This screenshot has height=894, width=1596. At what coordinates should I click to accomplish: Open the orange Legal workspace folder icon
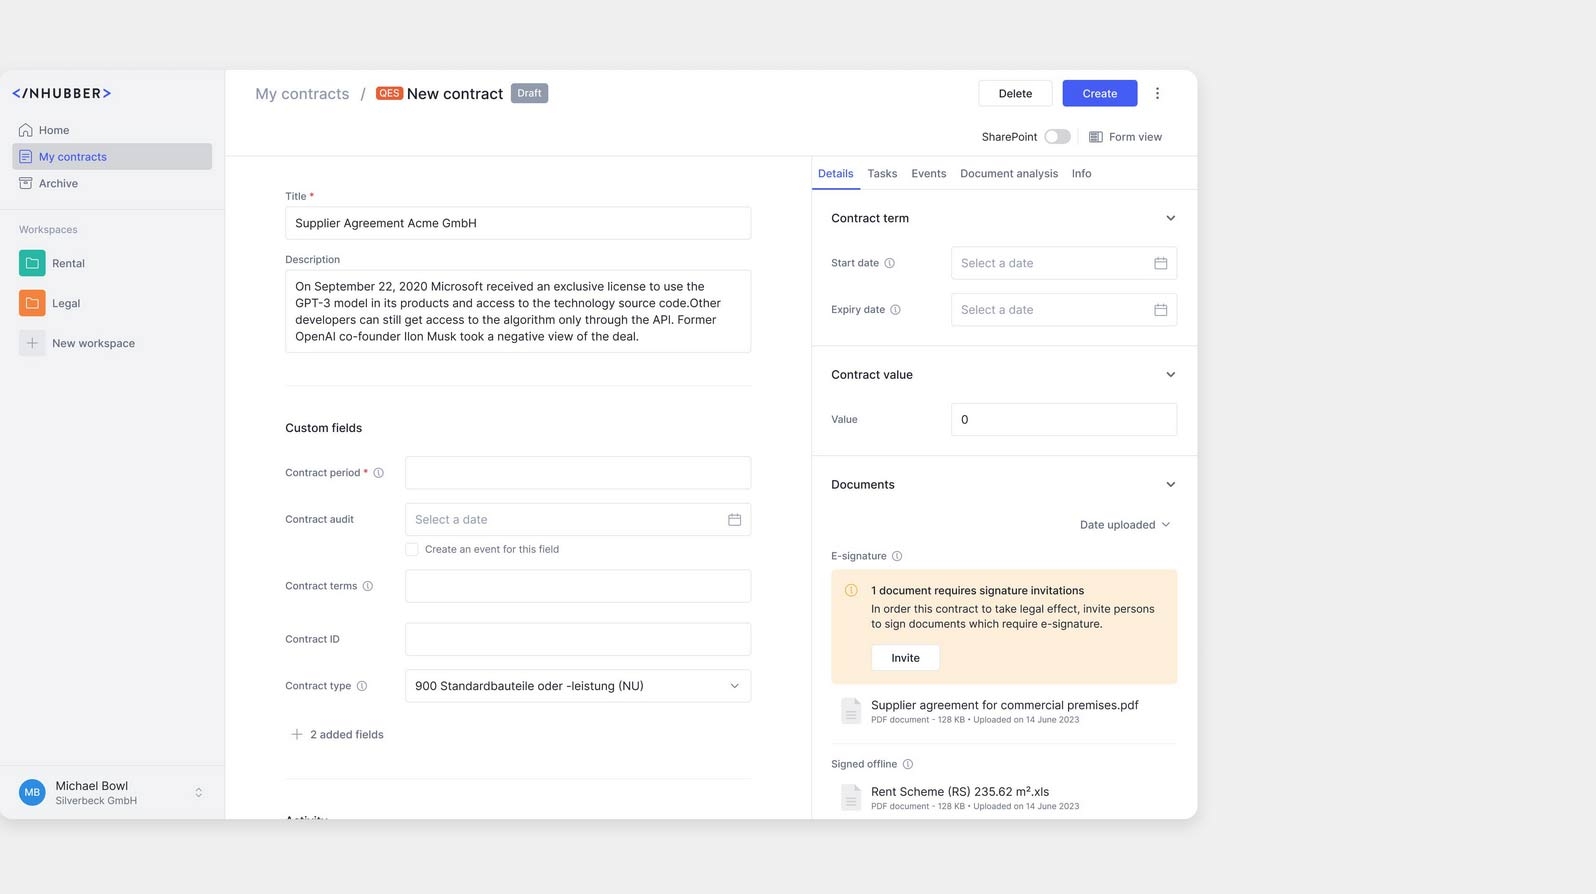point(32,303)
